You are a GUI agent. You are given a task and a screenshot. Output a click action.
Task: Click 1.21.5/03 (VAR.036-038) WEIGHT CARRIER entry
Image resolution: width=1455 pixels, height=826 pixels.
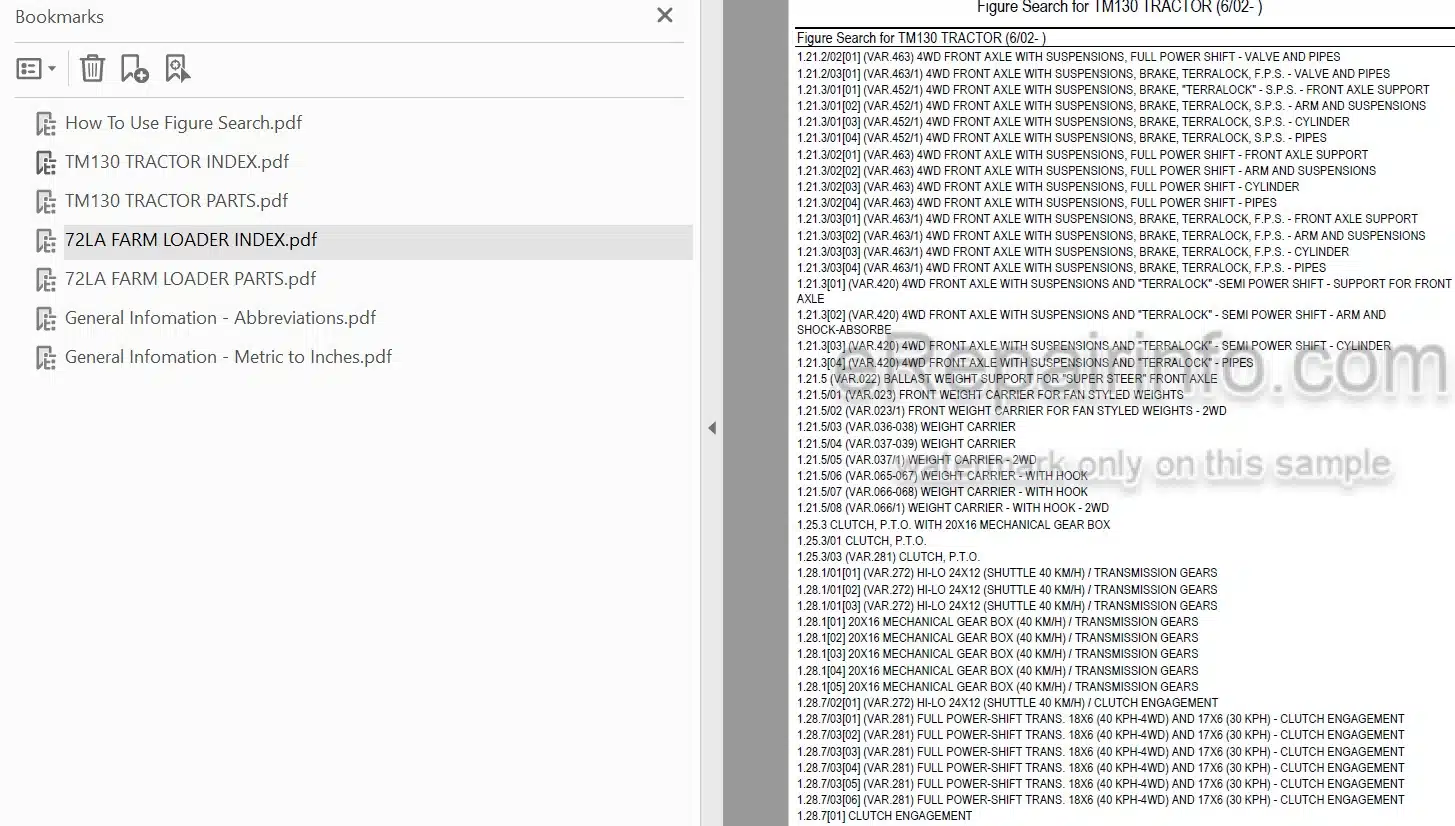(x=906, y=427)
